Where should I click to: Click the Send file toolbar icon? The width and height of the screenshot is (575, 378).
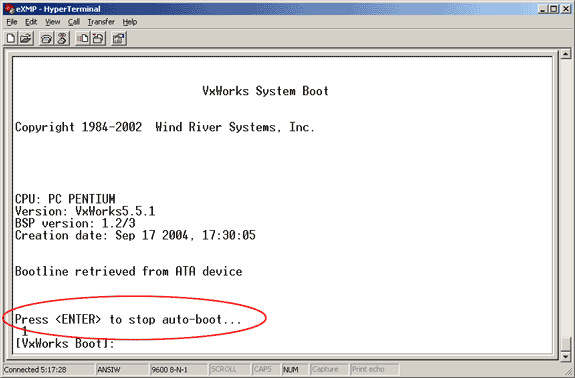(83, 38)
